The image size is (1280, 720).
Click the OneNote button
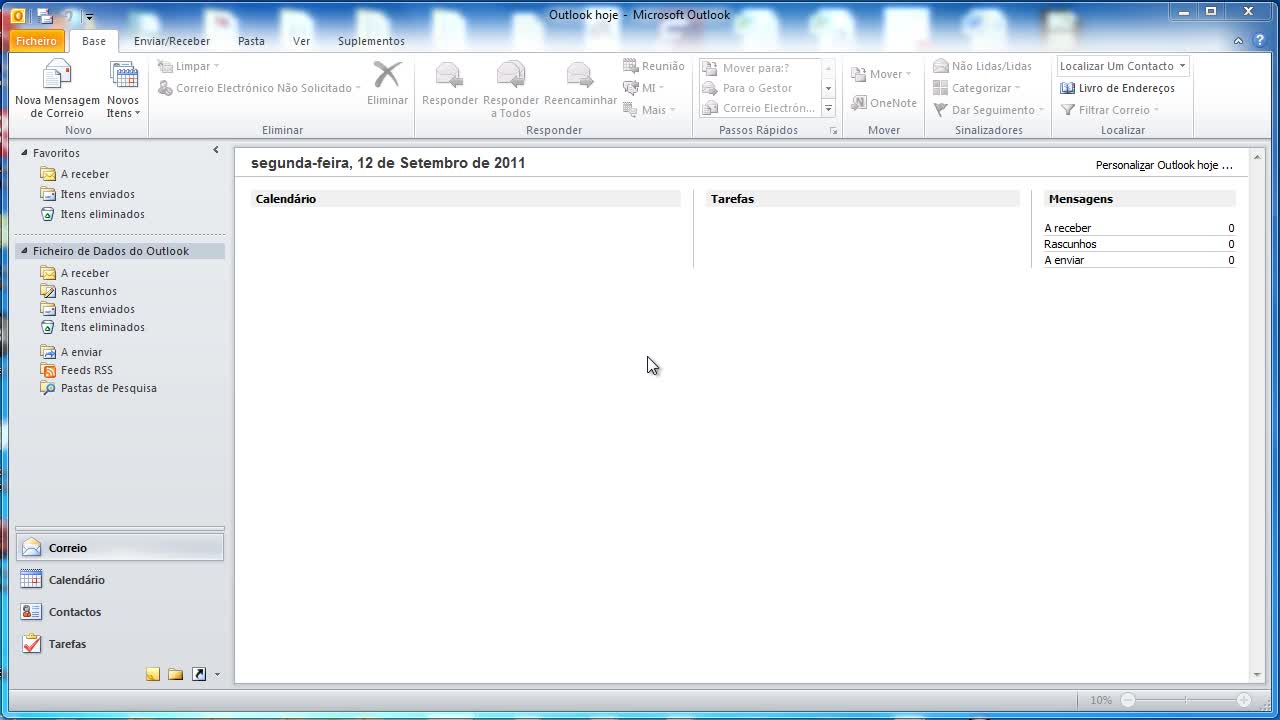pos(884,103)
